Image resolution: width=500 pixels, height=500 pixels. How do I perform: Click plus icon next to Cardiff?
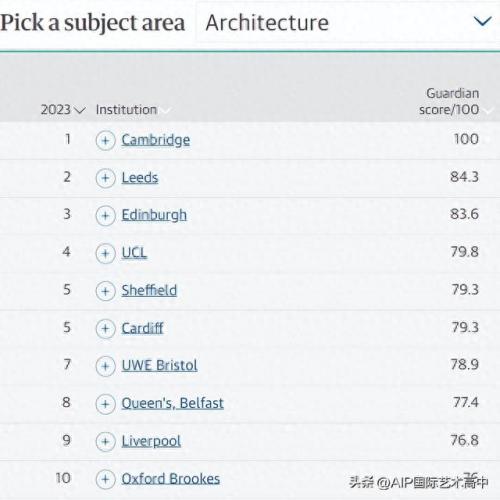click(105, 329)
